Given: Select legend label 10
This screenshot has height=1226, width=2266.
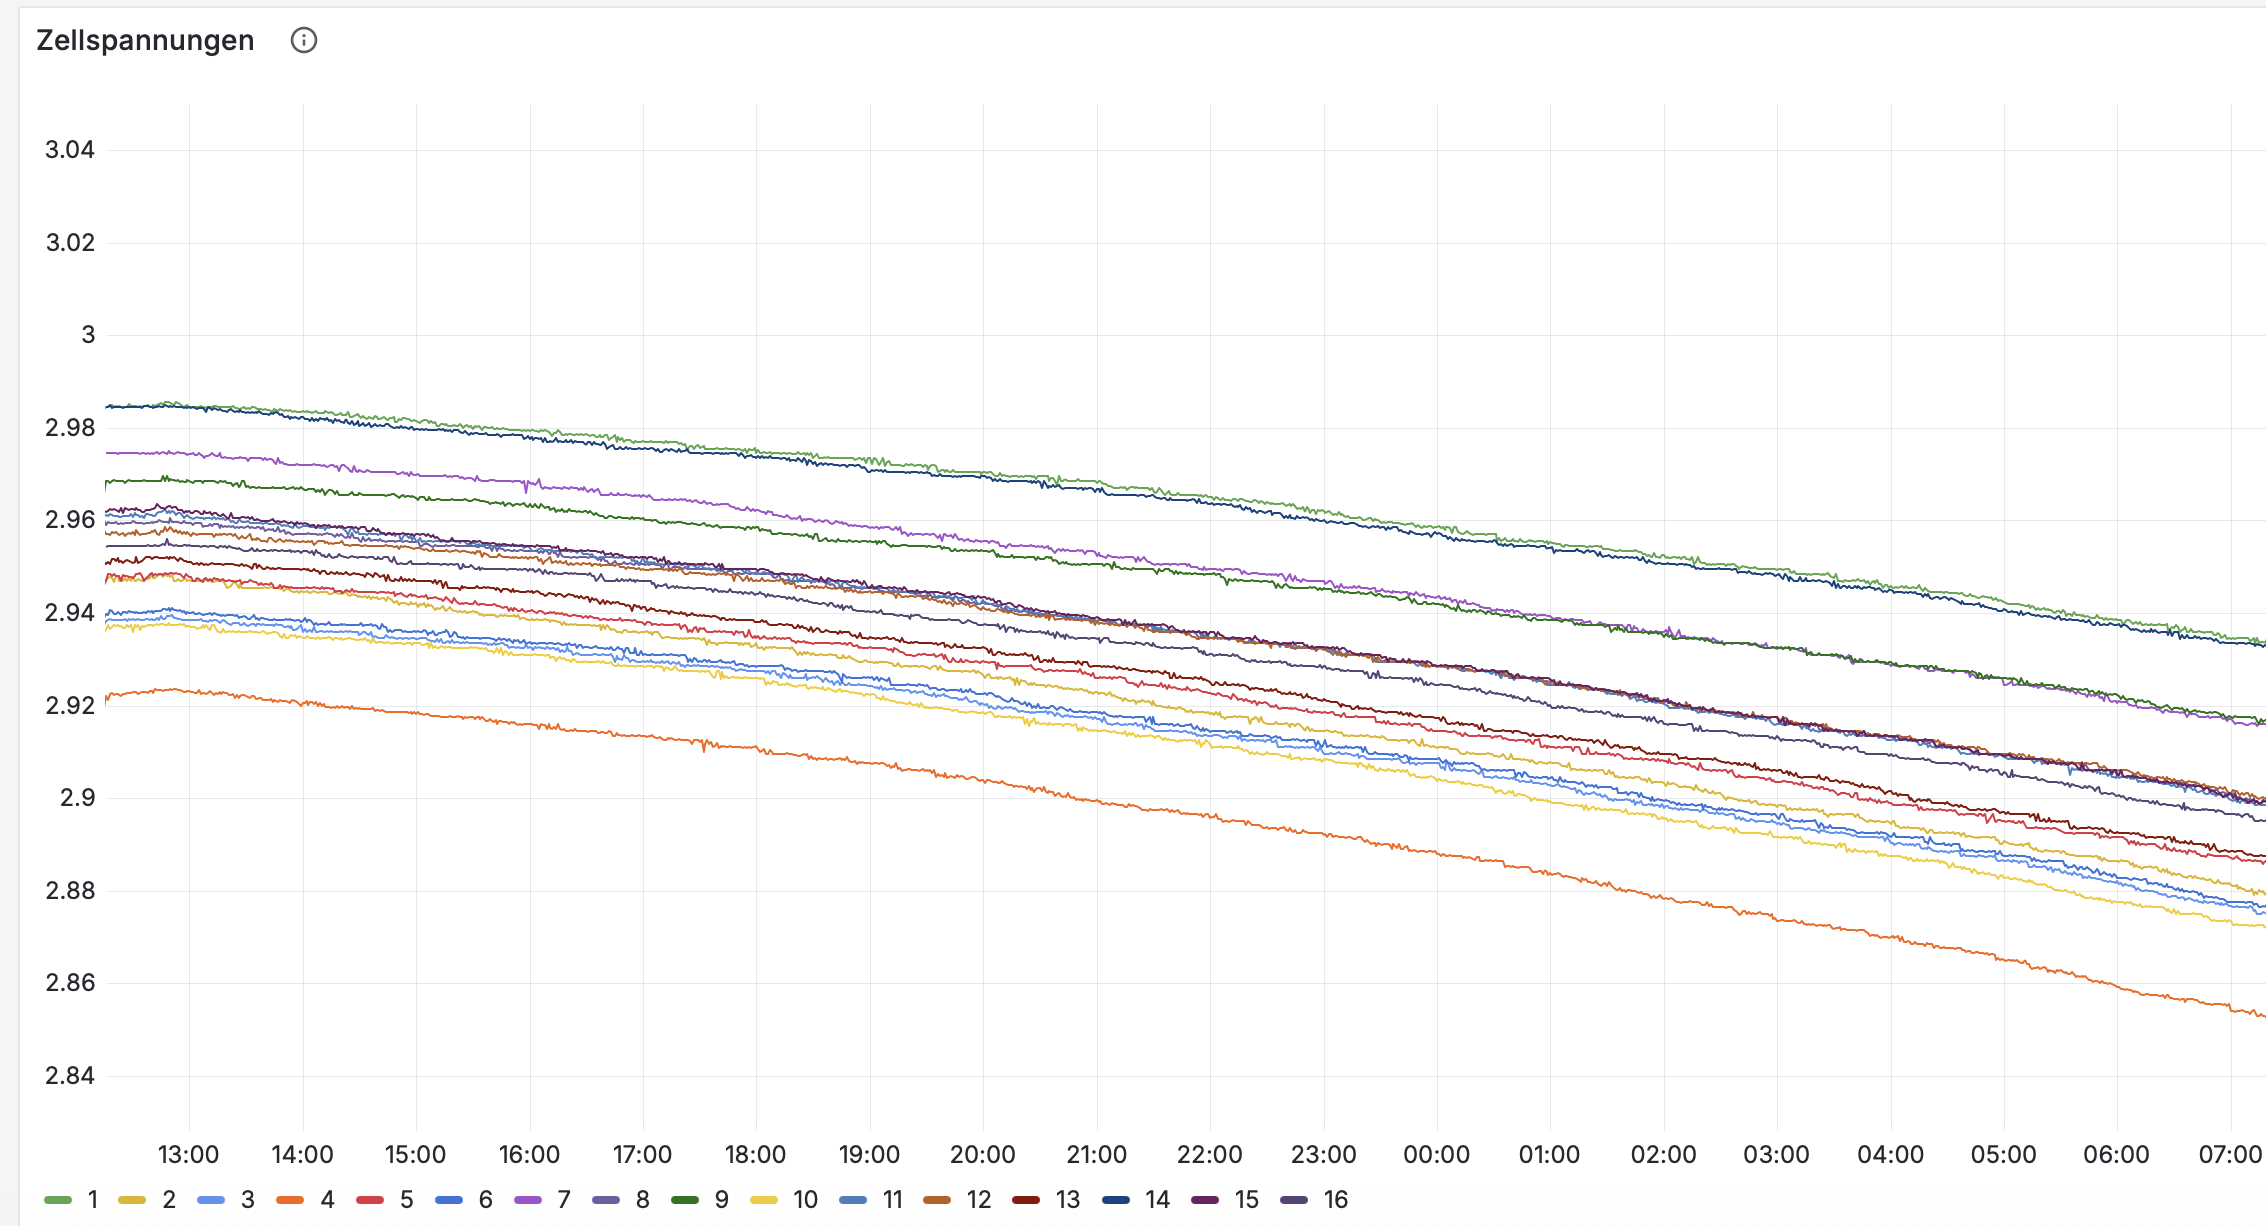Looking at the screenshot, I should [805, 1200].
